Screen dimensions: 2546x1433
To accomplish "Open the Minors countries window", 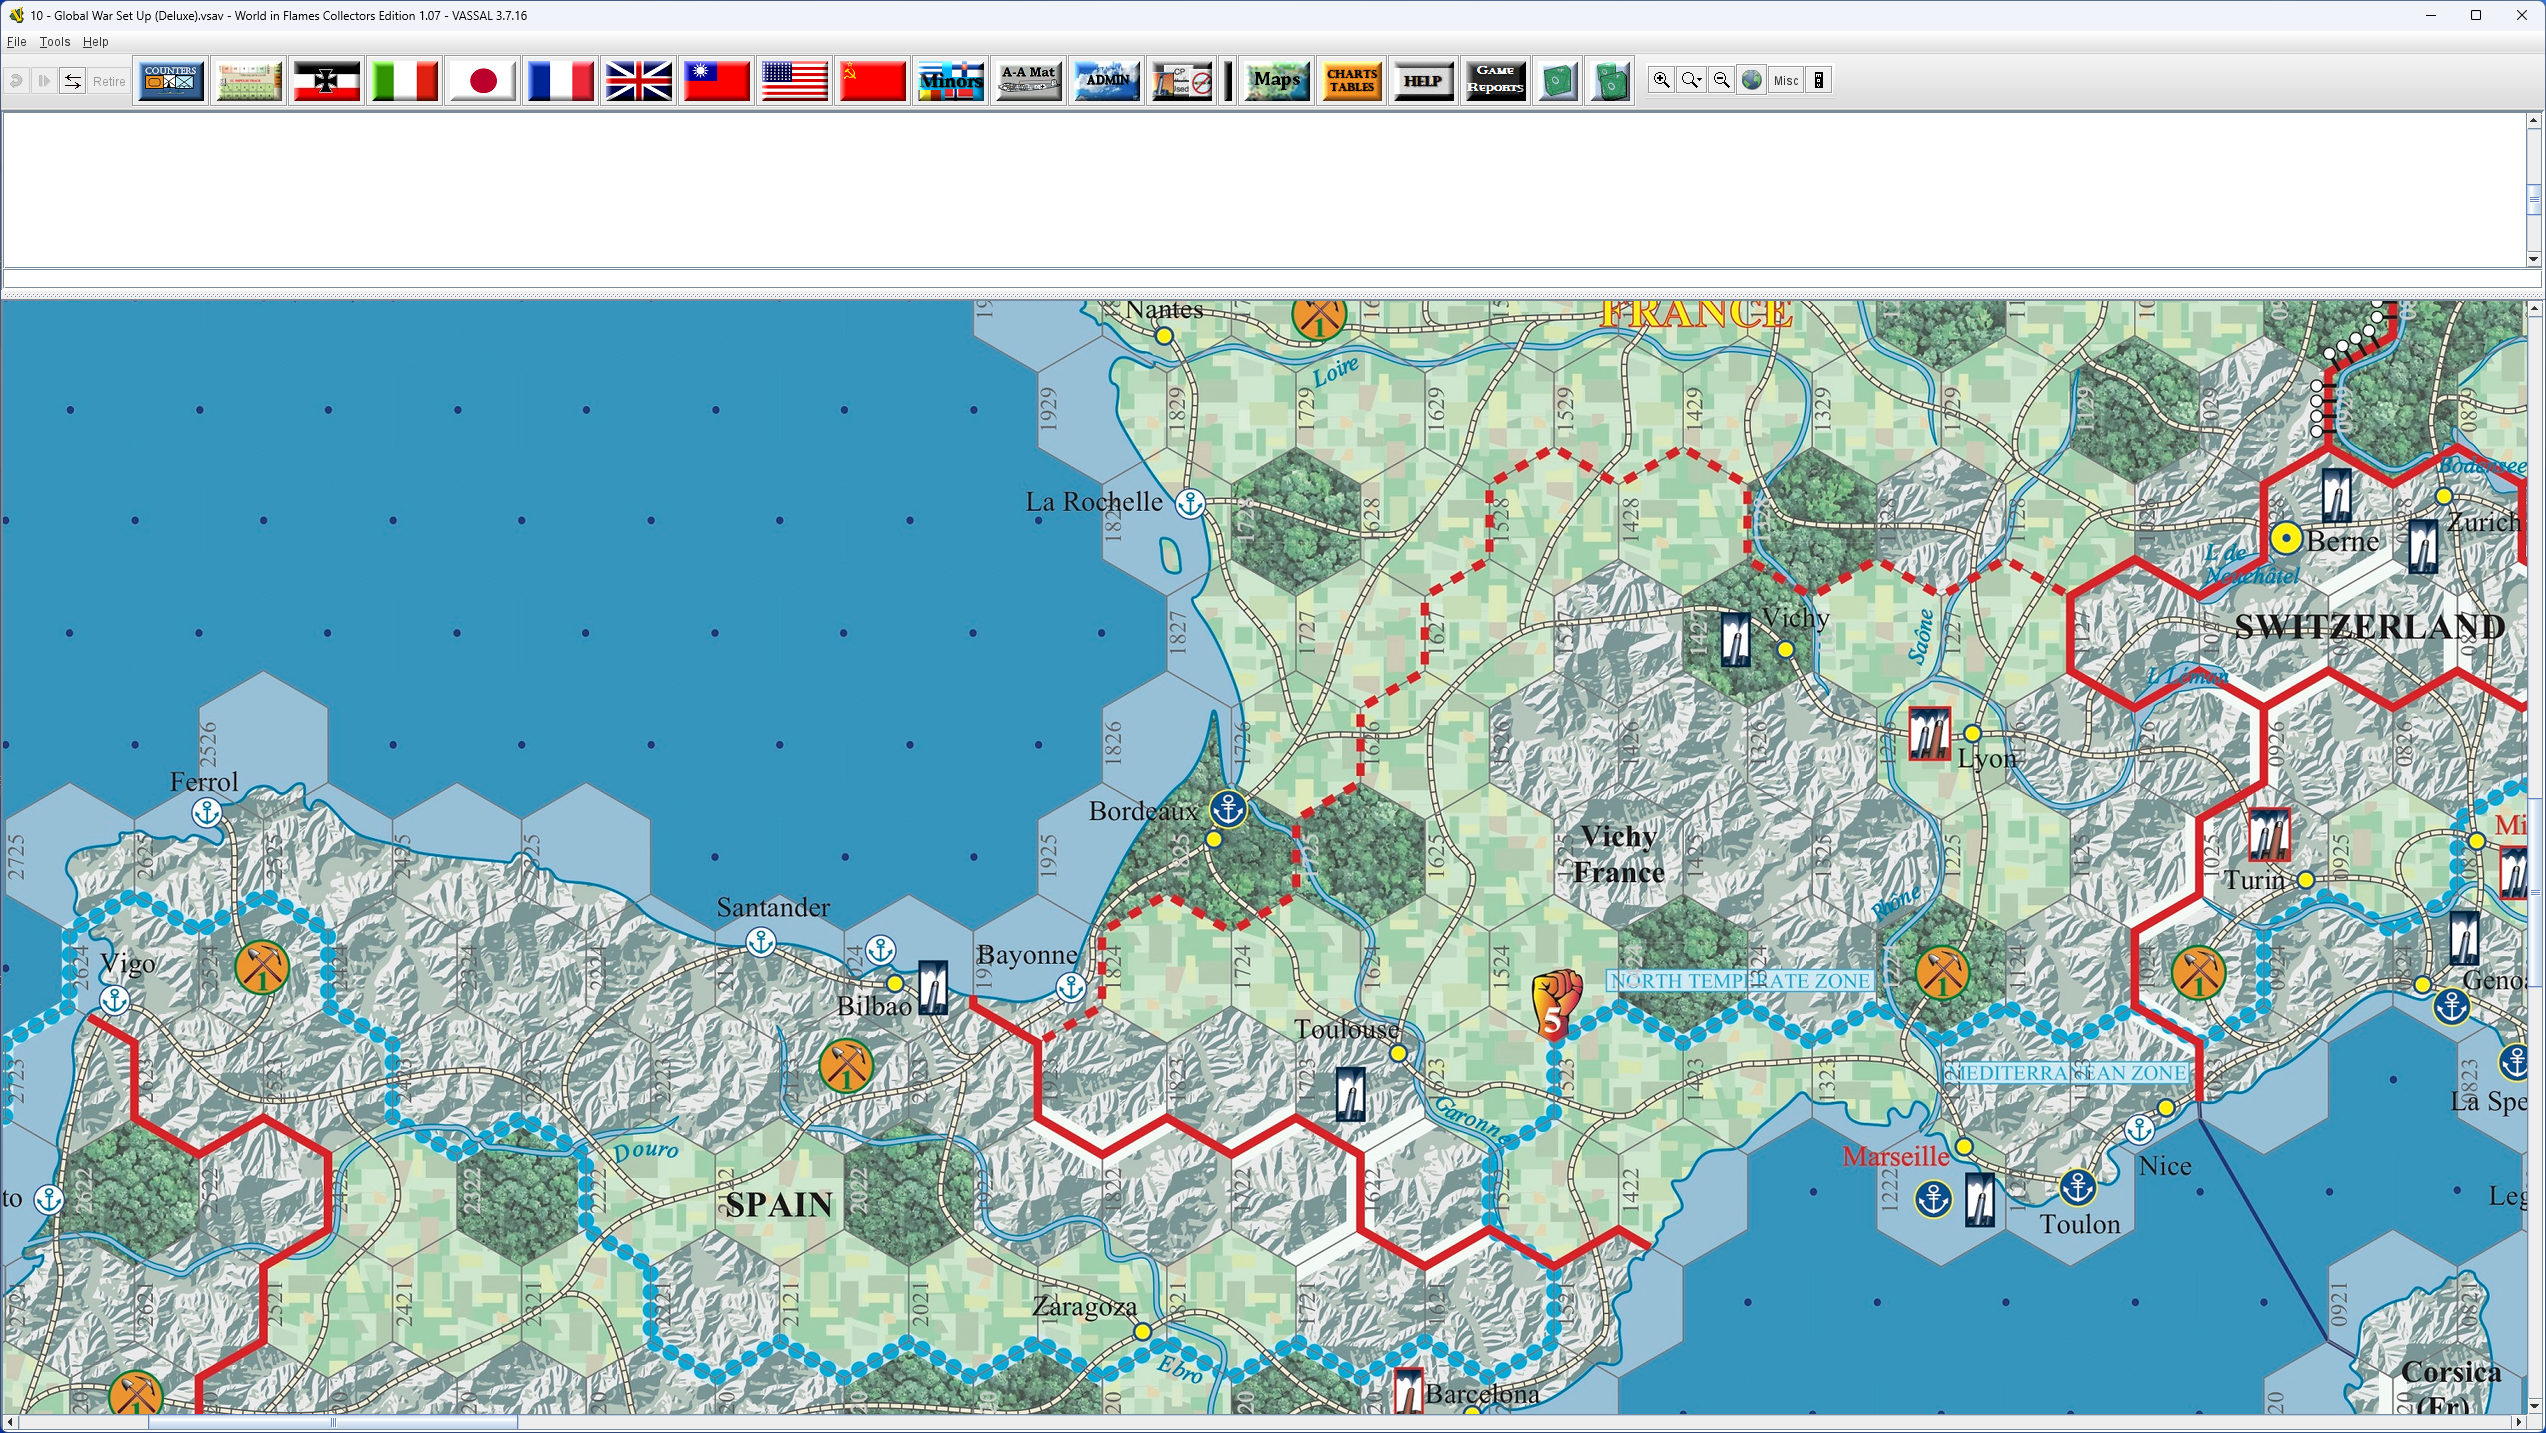I will (x=950, y=81).
